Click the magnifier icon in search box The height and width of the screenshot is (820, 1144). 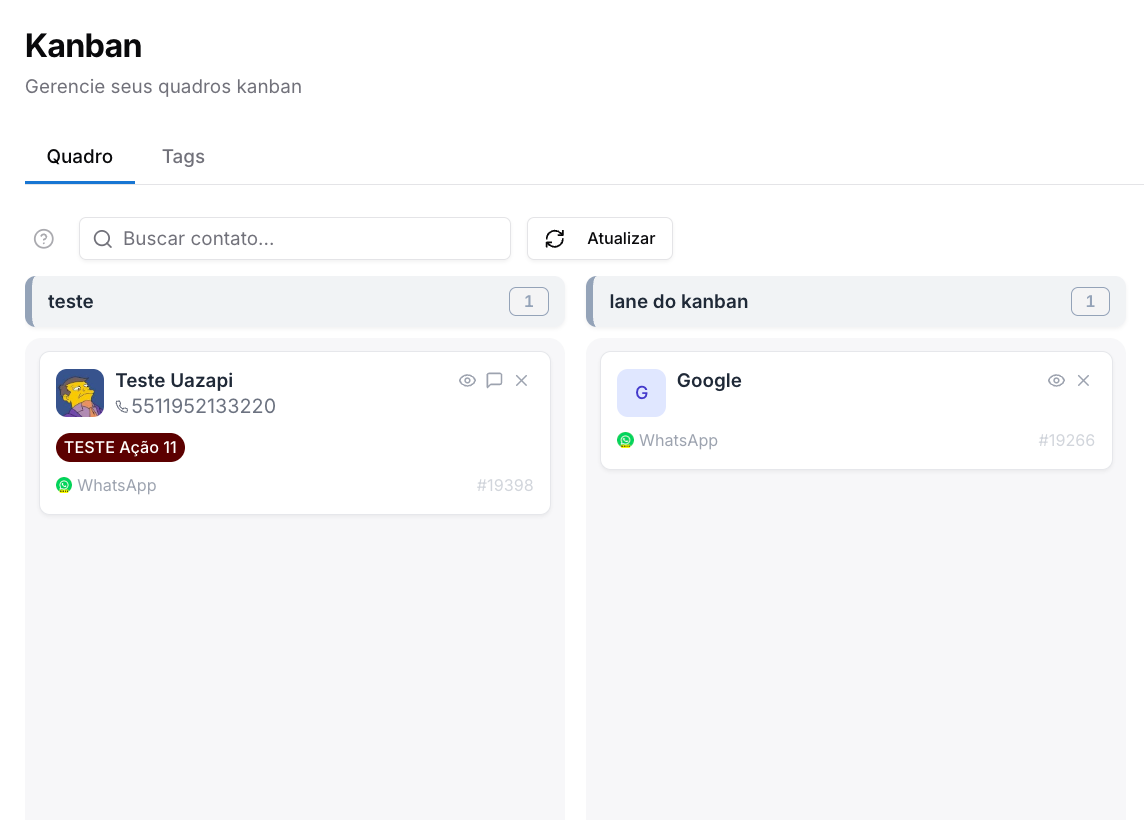click(103, 239)
